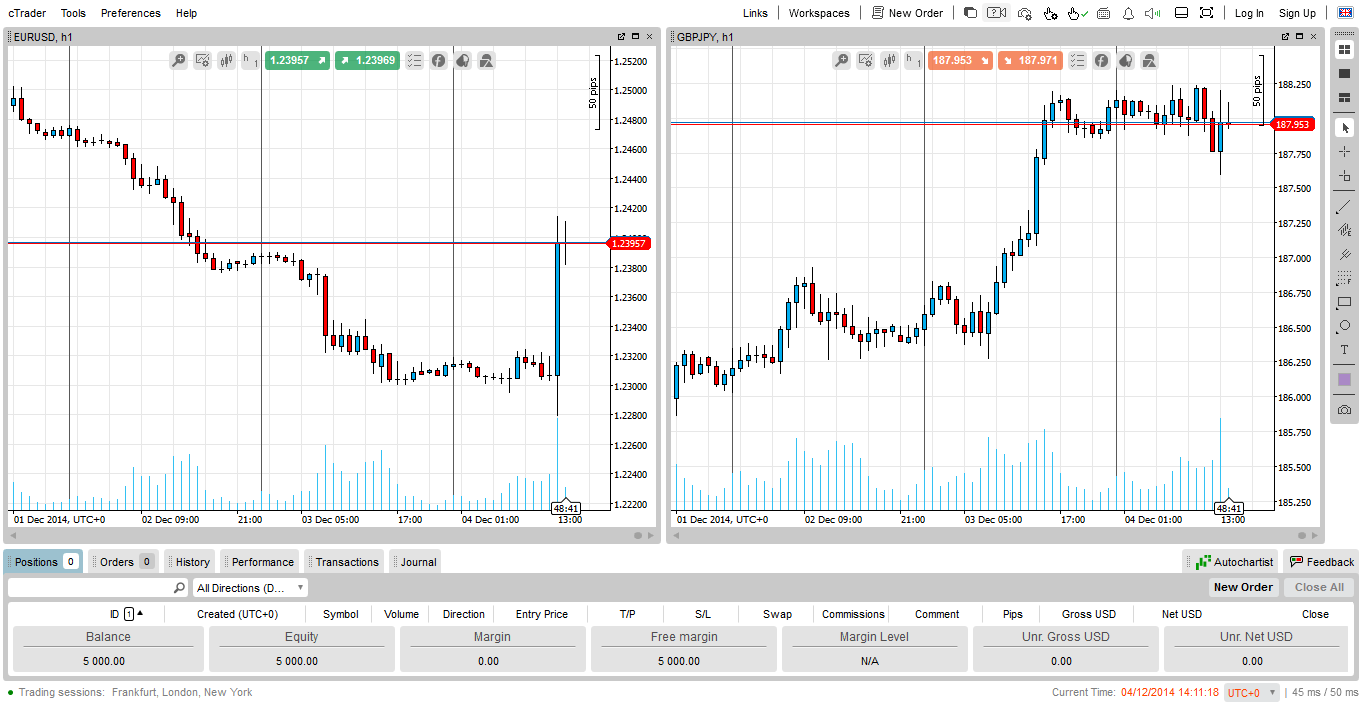Select the crosshair tool in right sidebar

[1344, 151]
